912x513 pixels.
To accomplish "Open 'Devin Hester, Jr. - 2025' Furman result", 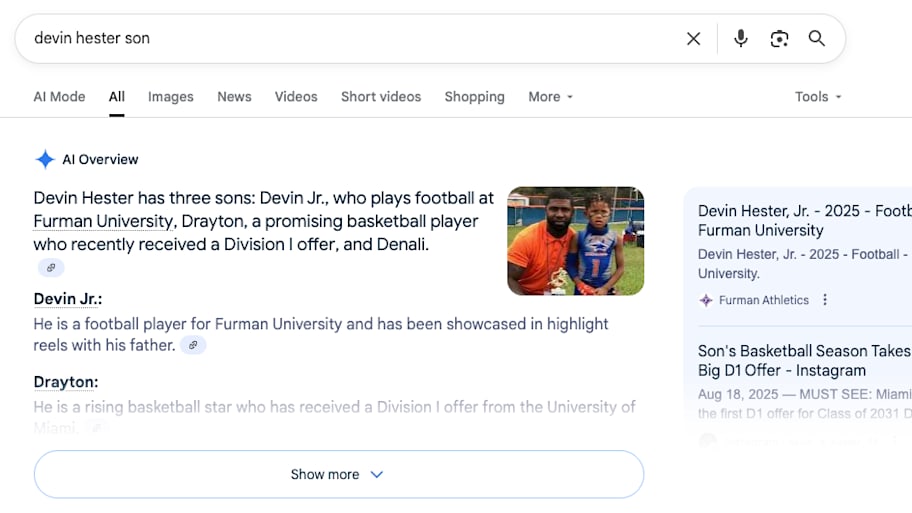I will pos(805,220).
